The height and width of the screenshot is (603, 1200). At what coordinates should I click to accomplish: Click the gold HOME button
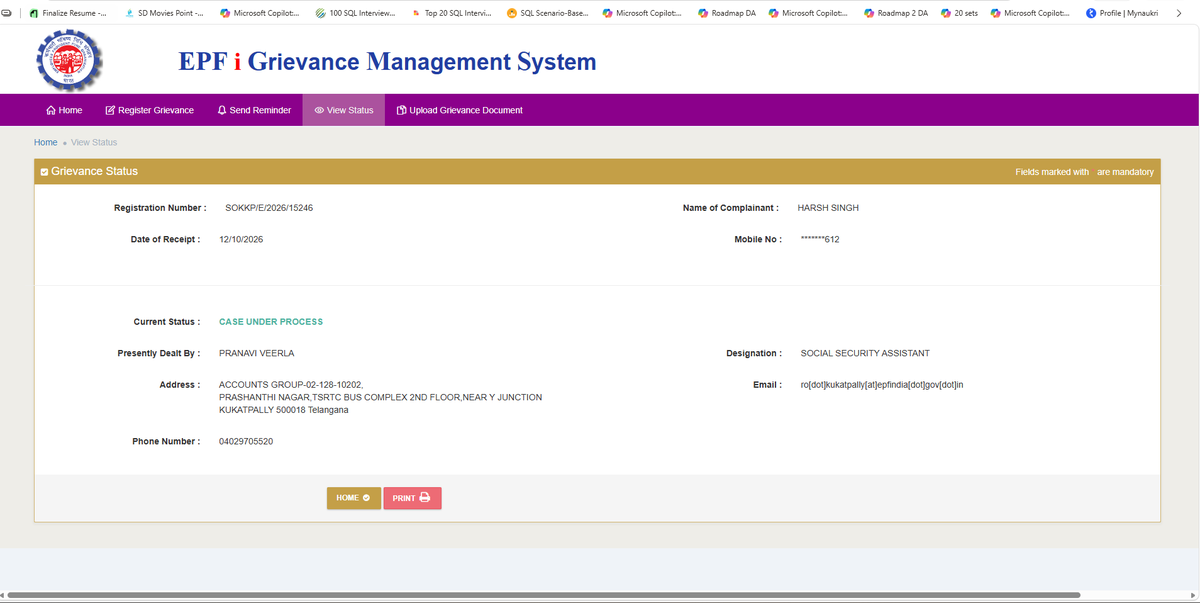point(354,498)
